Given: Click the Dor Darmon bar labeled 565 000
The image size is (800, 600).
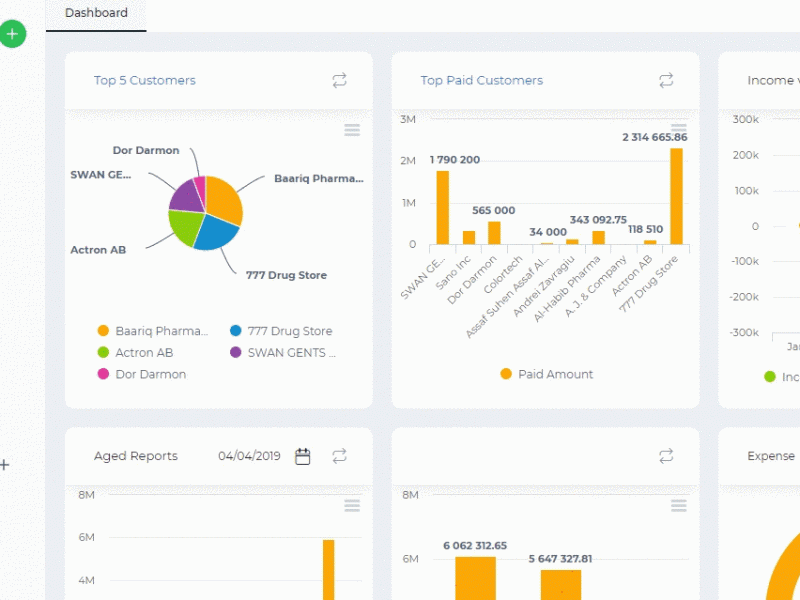Looking at the screenshot, I should point(494,233).
